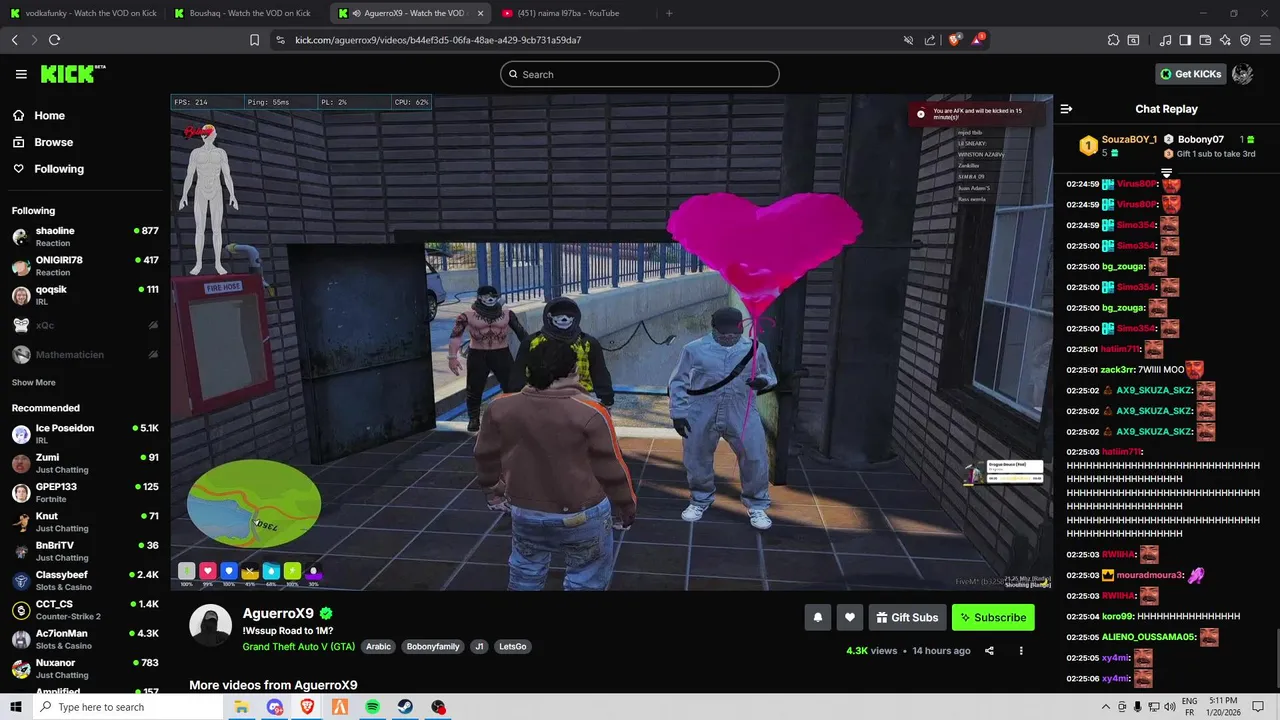Screen dimensions: 1280x720
Task: Mute the tab via address bar icon
Action: point(908,40)
